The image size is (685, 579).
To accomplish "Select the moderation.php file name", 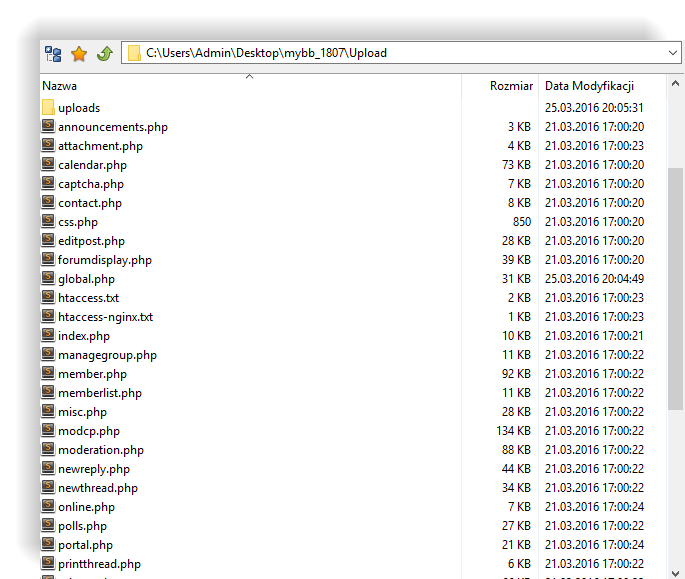I will pos(100,450).
